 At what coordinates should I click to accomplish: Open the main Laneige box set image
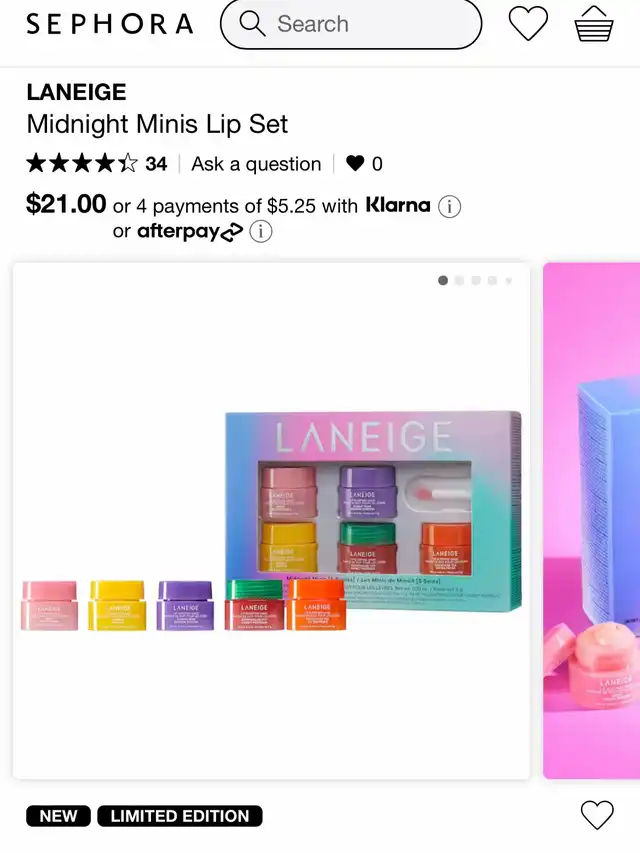pos(272,521)
